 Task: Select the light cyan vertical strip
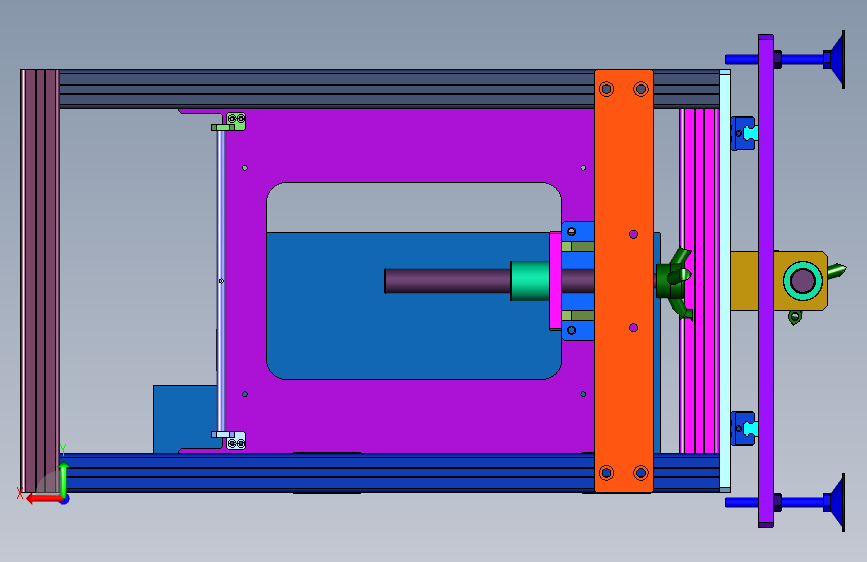pos(725,281)
